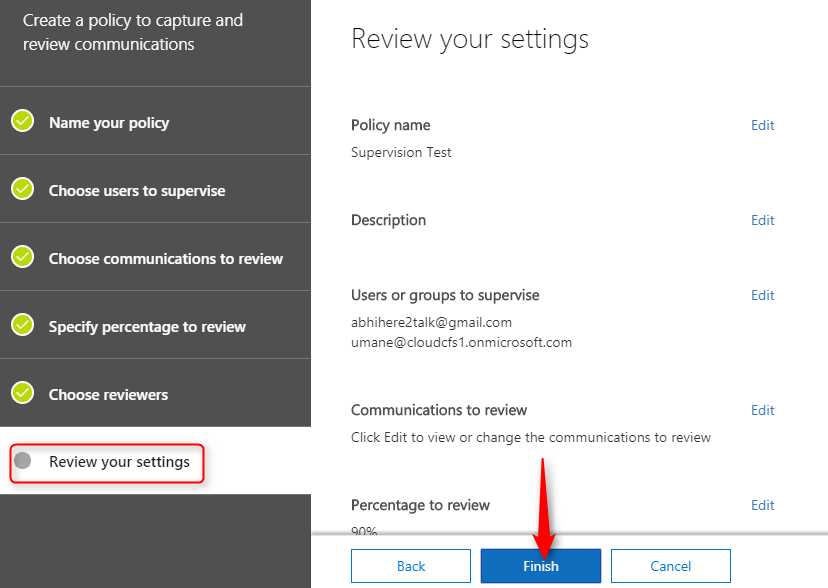Open the Choose reviewers step
The height and width of the screenshot is (588, 828).
pyautogui.click(x=155, y=393)
